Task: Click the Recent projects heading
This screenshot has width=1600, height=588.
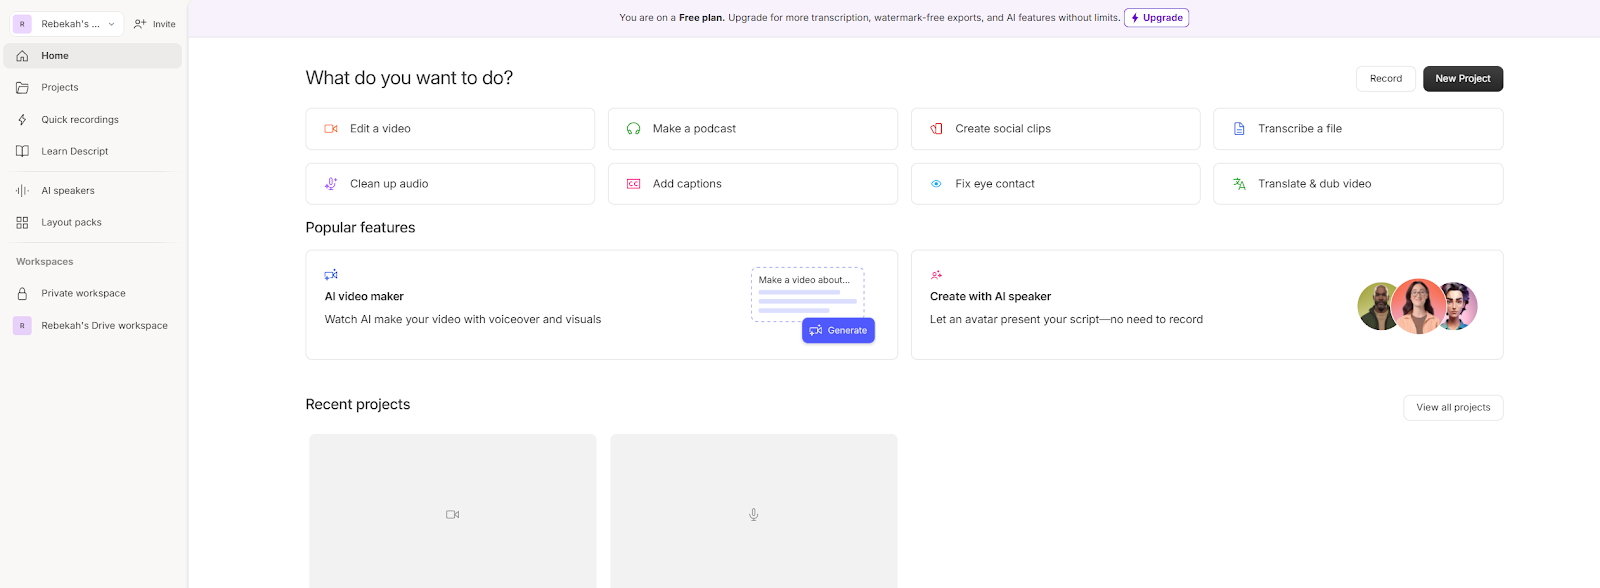Action: click(358, 405)
